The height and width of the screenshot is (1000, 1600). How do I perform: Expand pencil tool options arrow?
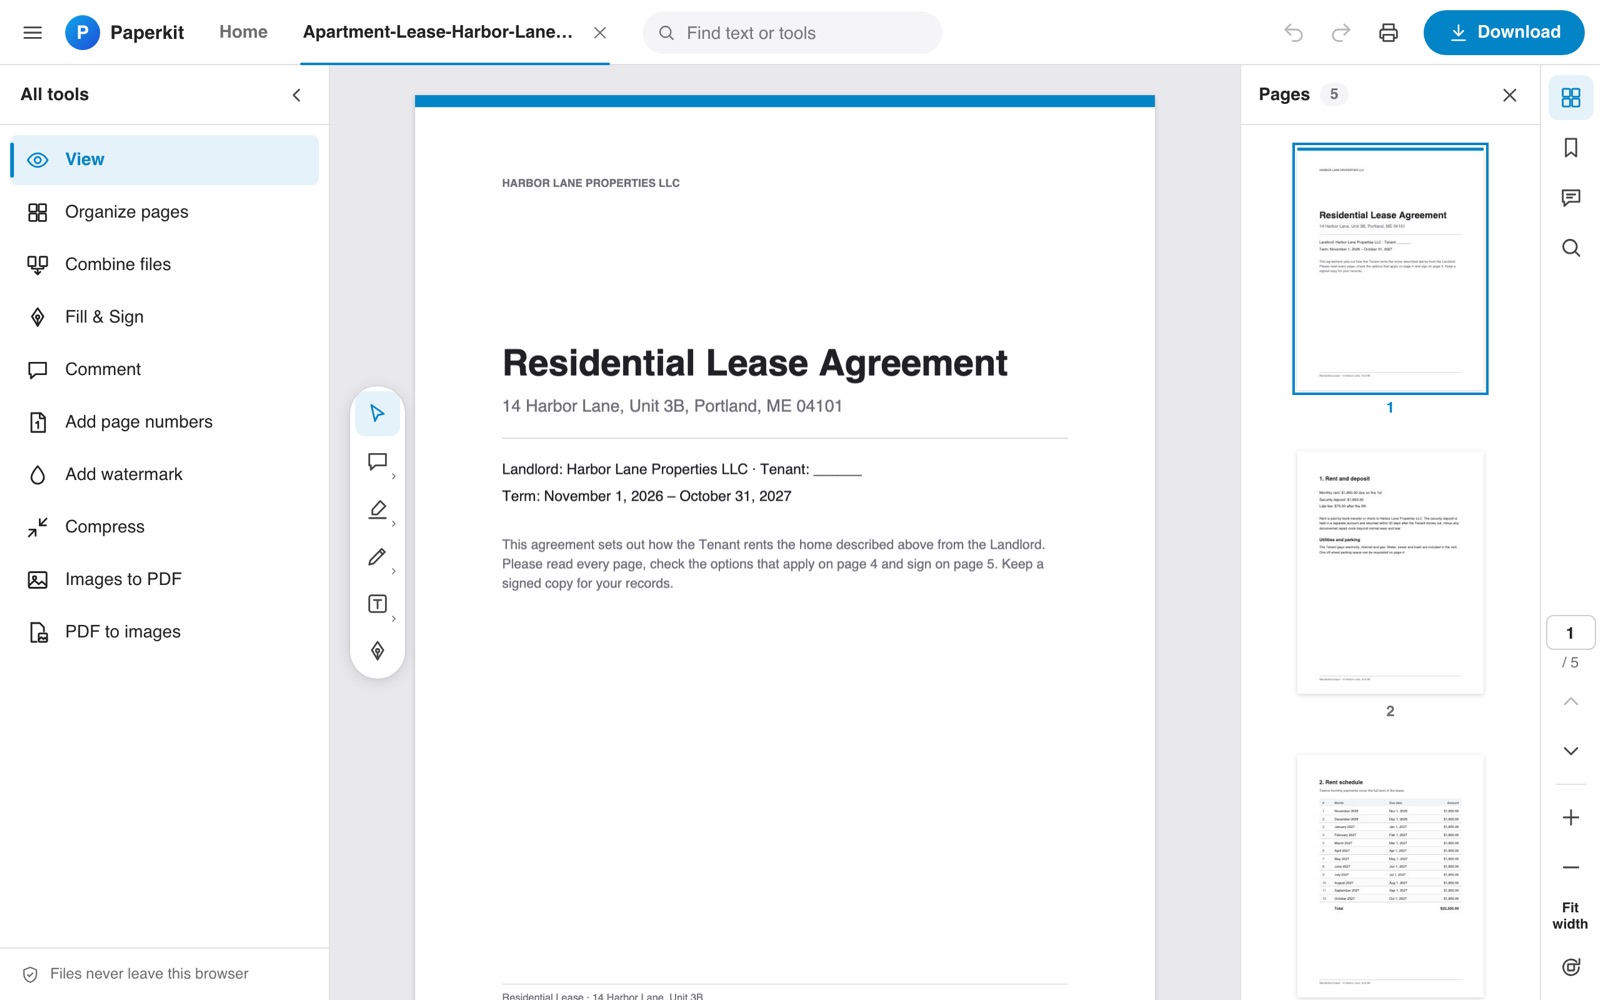(x=394, y=571)
